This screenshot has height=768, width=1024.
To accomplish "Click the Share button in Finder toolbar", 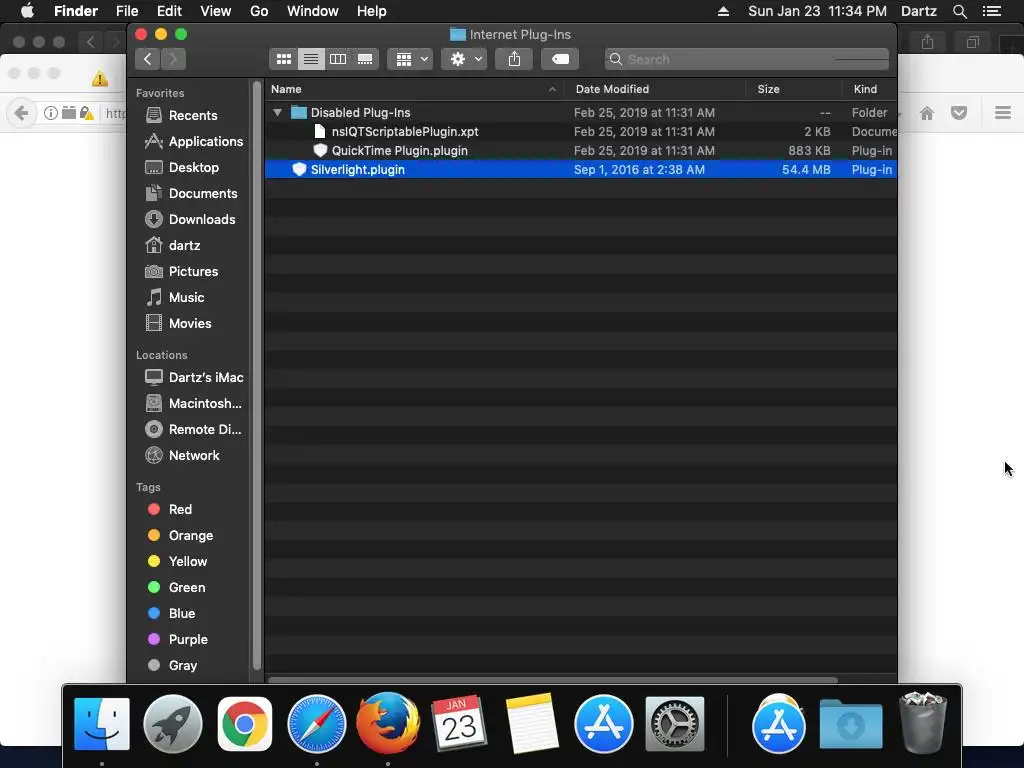I will [515, 59].
